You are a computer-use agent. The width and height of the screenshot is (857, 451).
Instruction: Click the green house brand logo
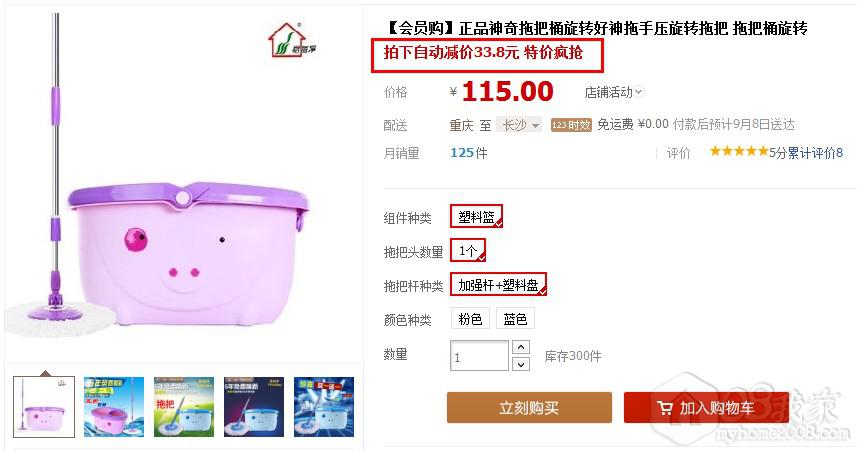[x=292, y=40]
